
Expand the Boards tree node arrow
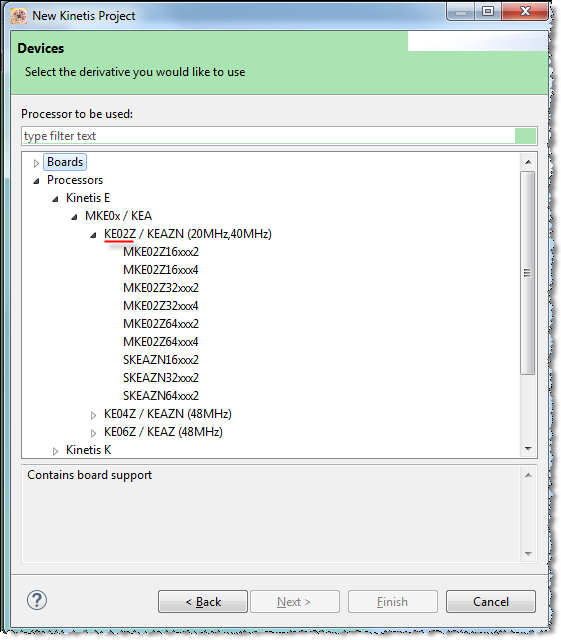point(36,163)
